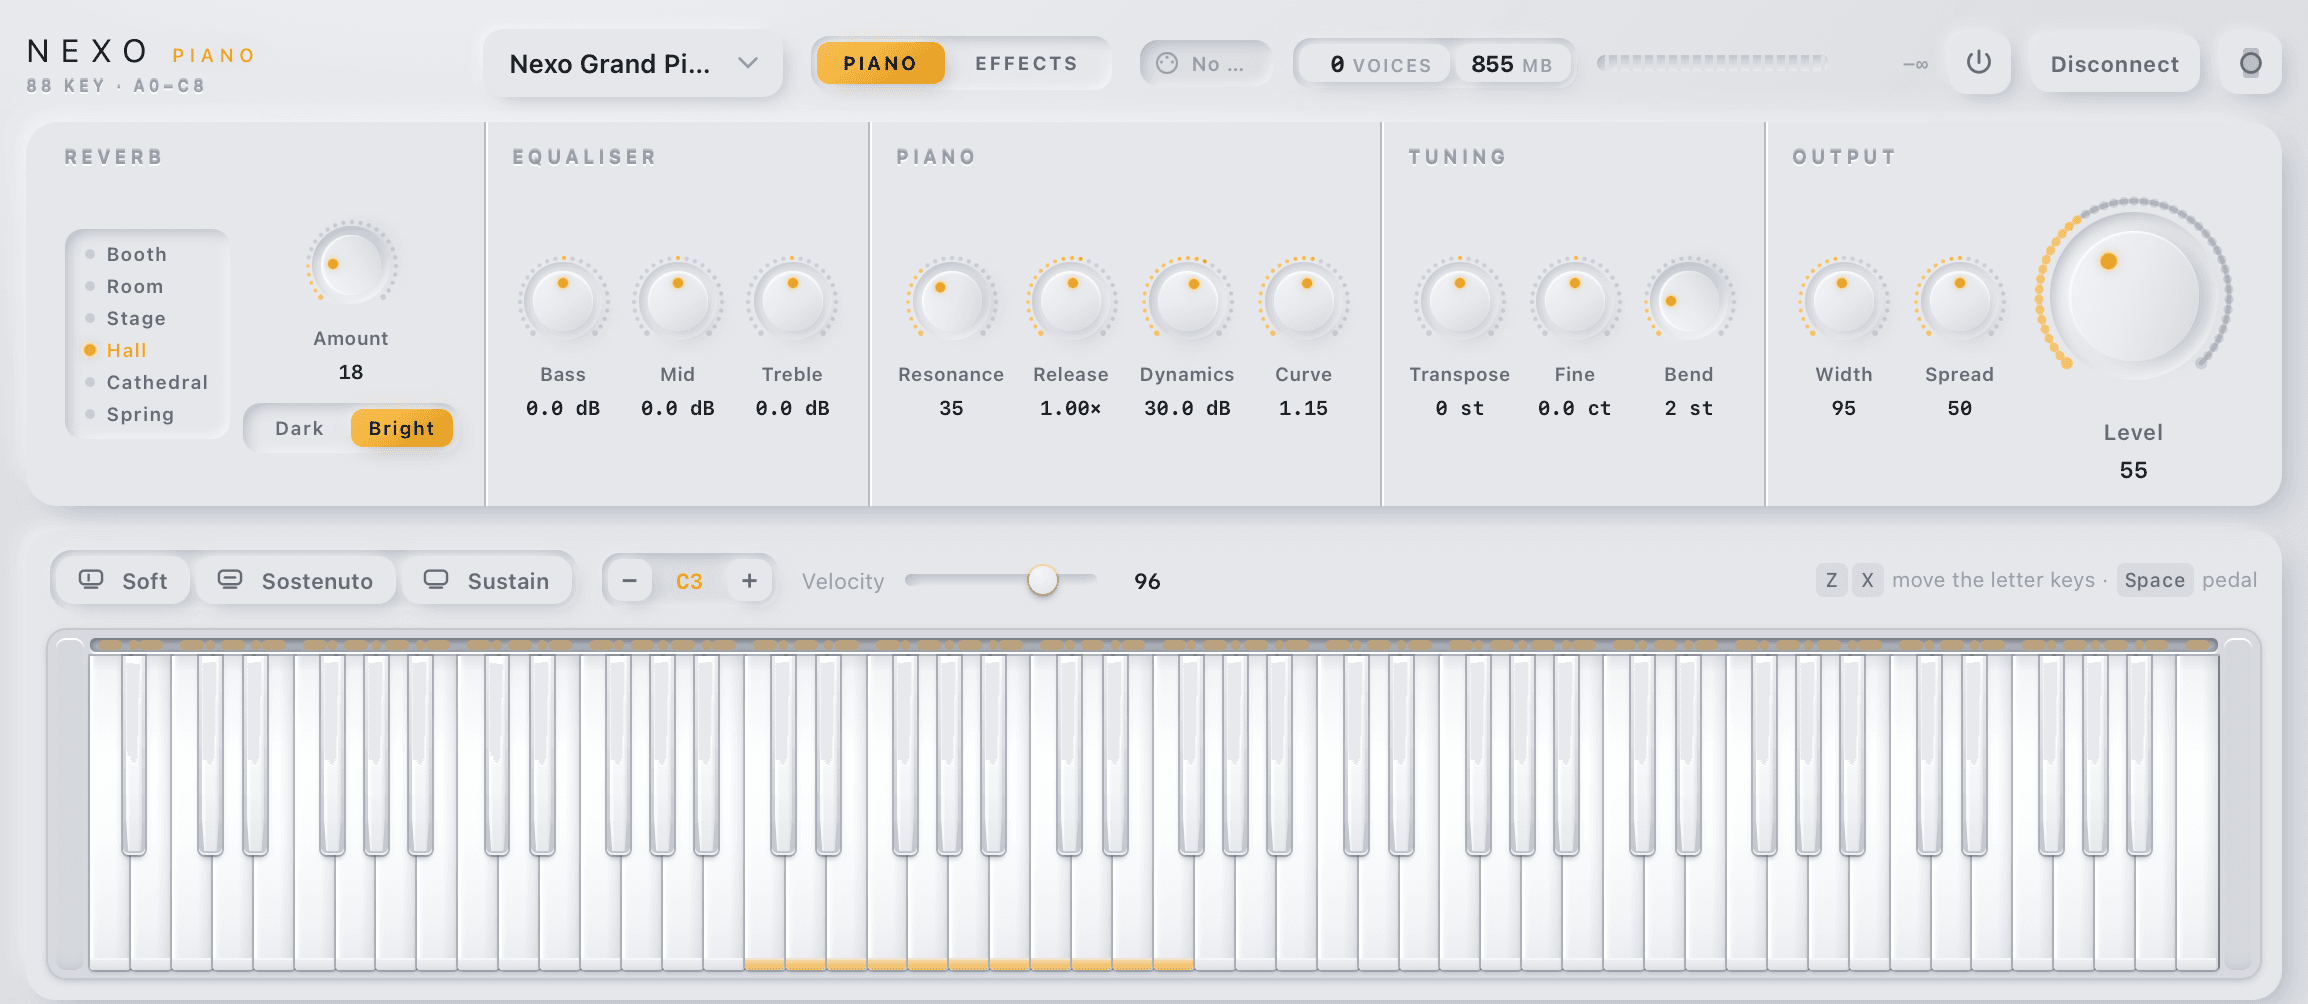This screenshot has height=1004, width=2308.
Task: Click the Curve knob
Action: click(1303, 300)
